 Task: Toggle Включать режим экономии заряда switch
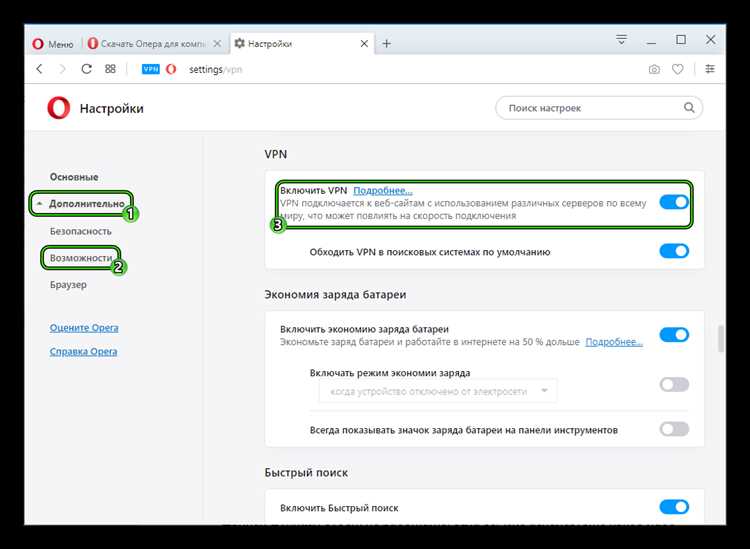(674, 384)
